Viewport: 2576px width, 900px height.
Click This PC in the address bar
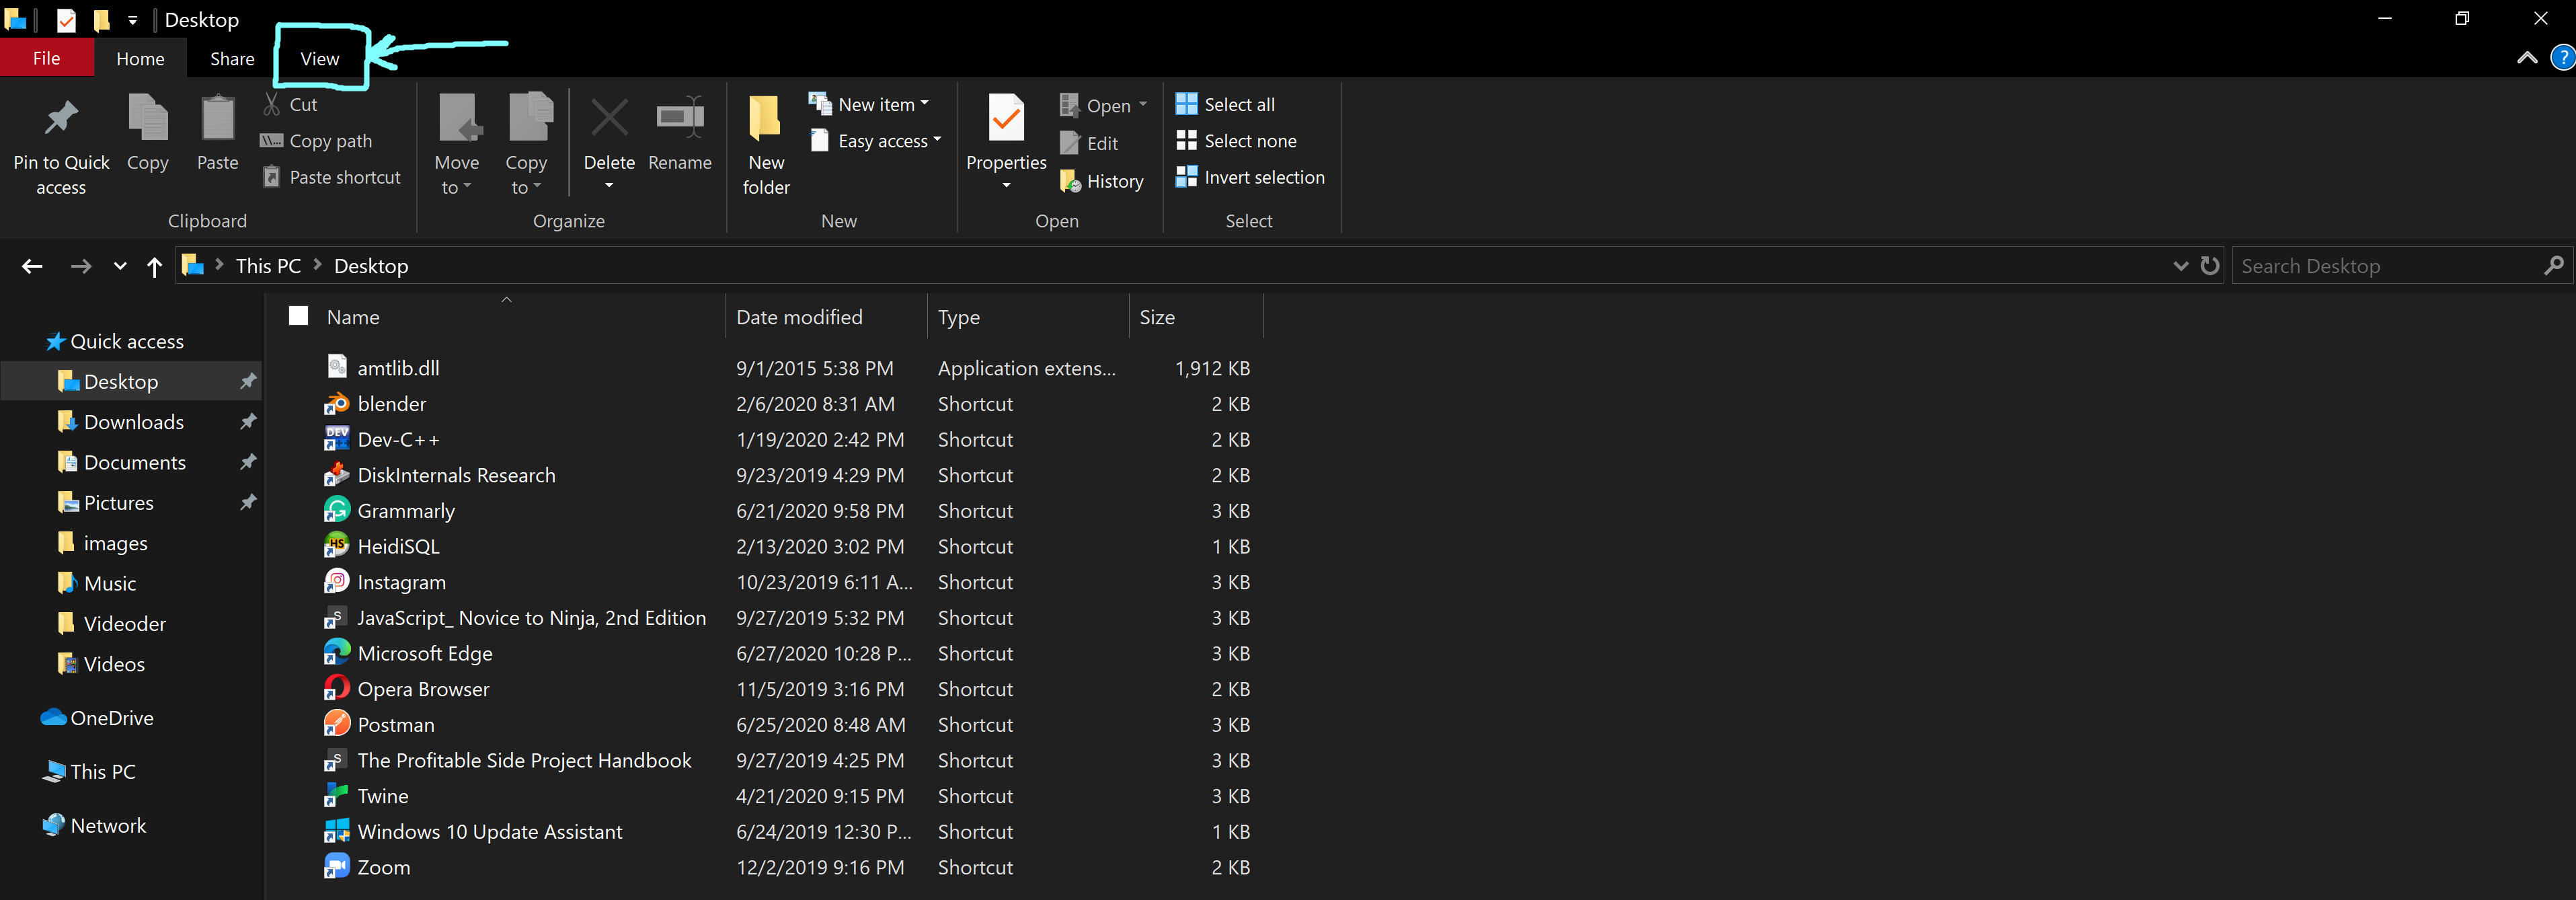(268, 266)
